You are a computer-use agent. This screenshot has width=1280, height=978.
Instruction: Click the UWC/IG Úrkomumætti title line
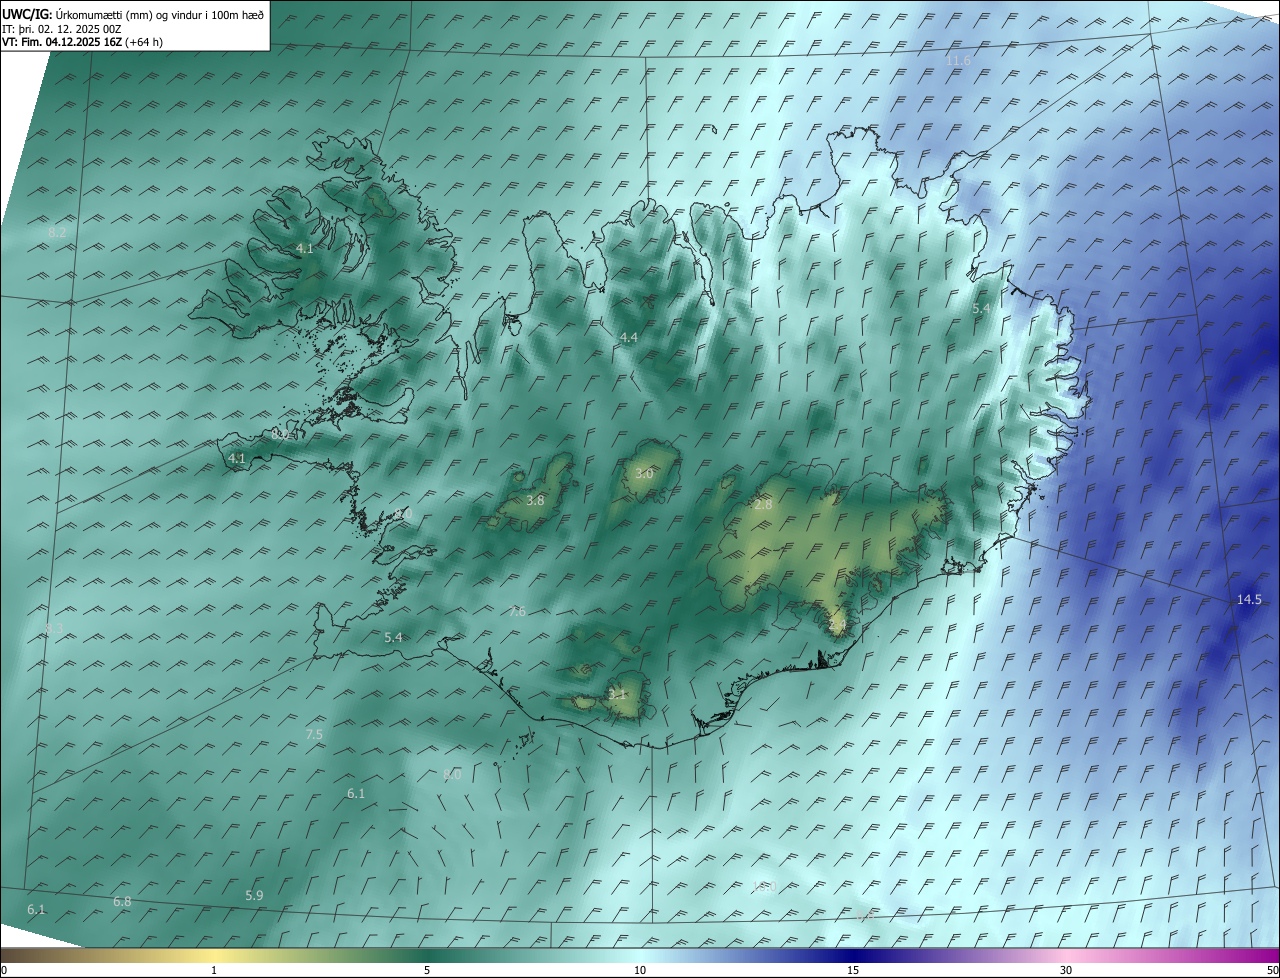point(133,14)
